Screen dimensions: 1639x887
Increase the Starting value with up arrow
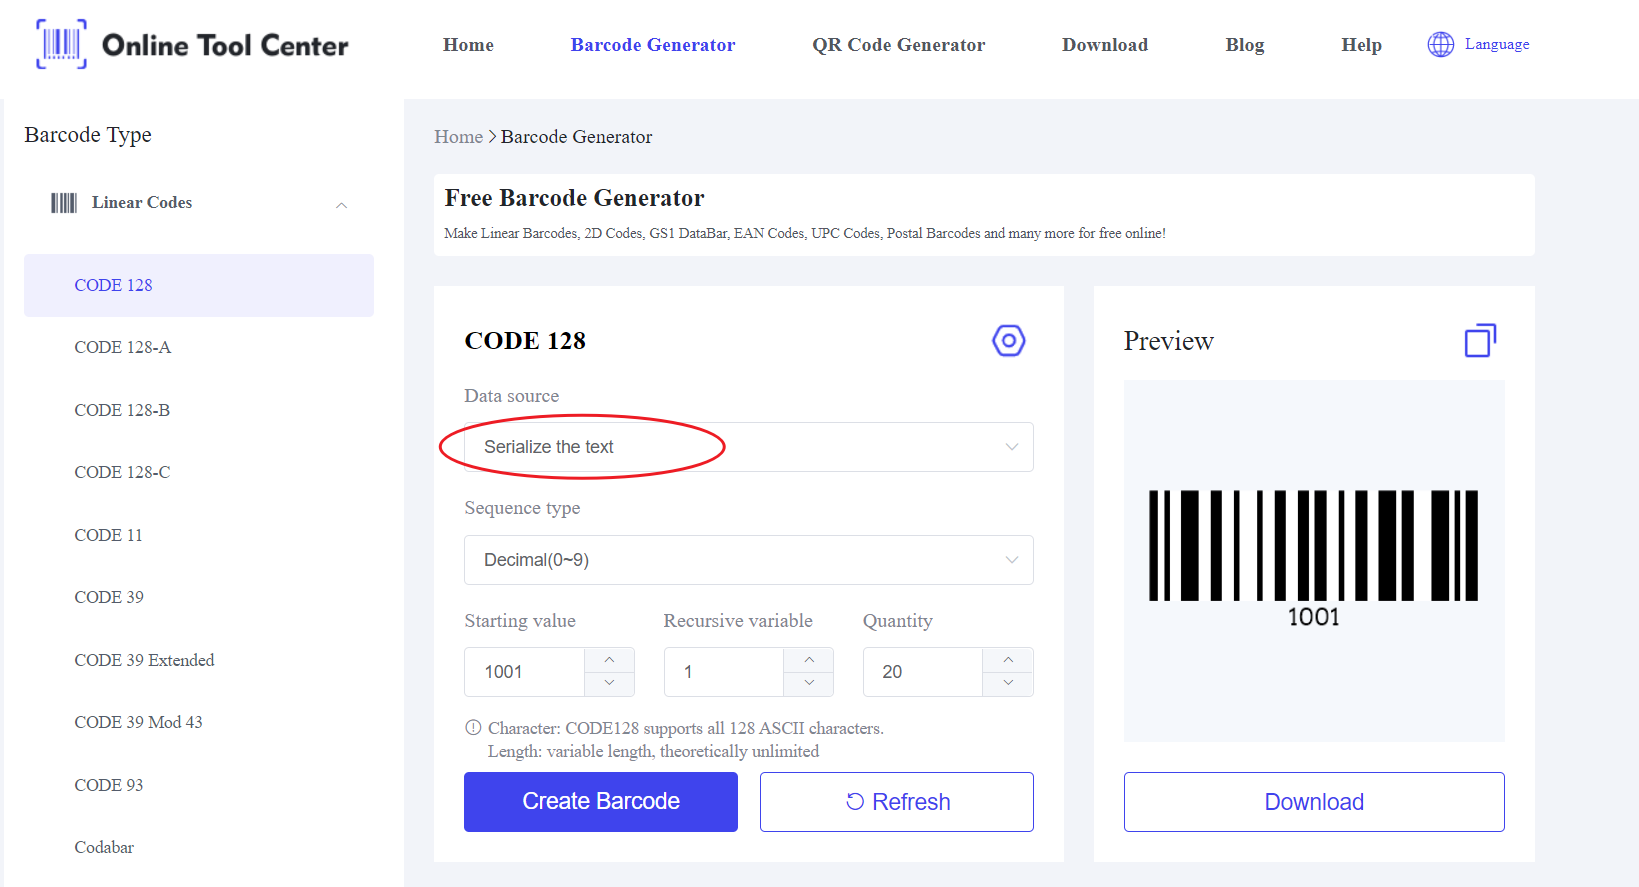609,660
